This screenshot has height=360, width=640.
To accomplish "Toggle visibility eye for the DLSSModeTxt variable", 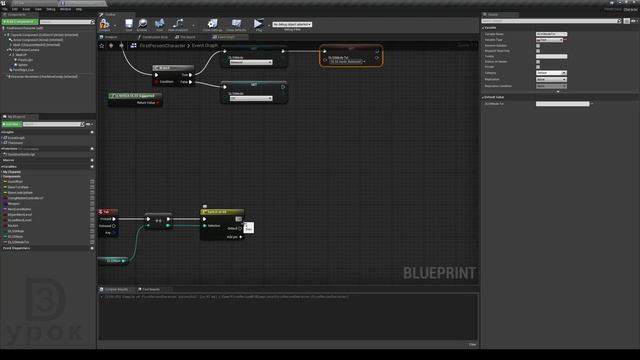I will 92,242.
